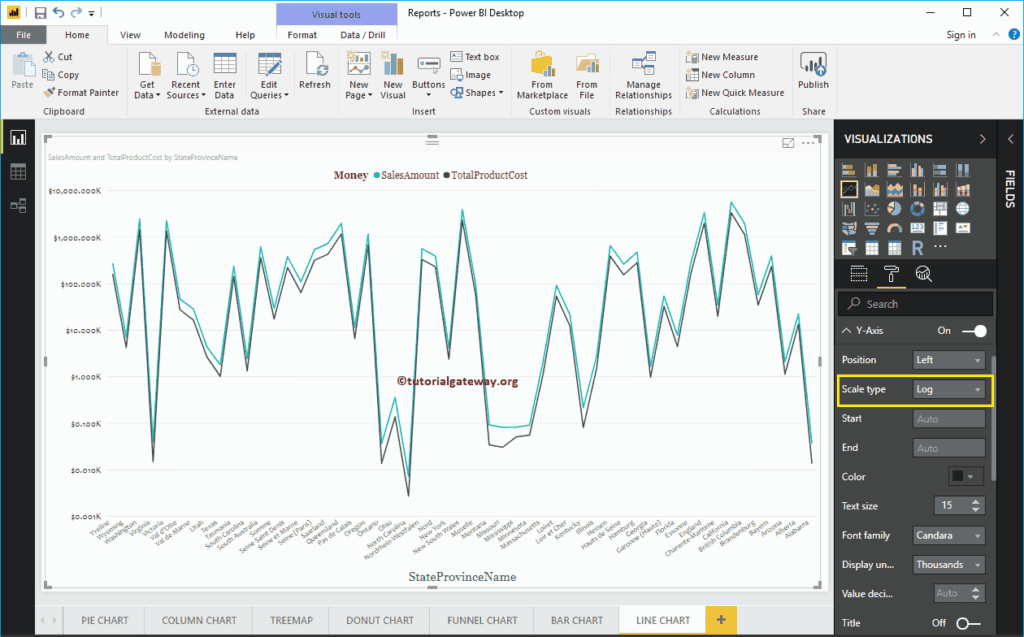
Task: Click the Format Painter tool
Action: click(x=80, y=92)
